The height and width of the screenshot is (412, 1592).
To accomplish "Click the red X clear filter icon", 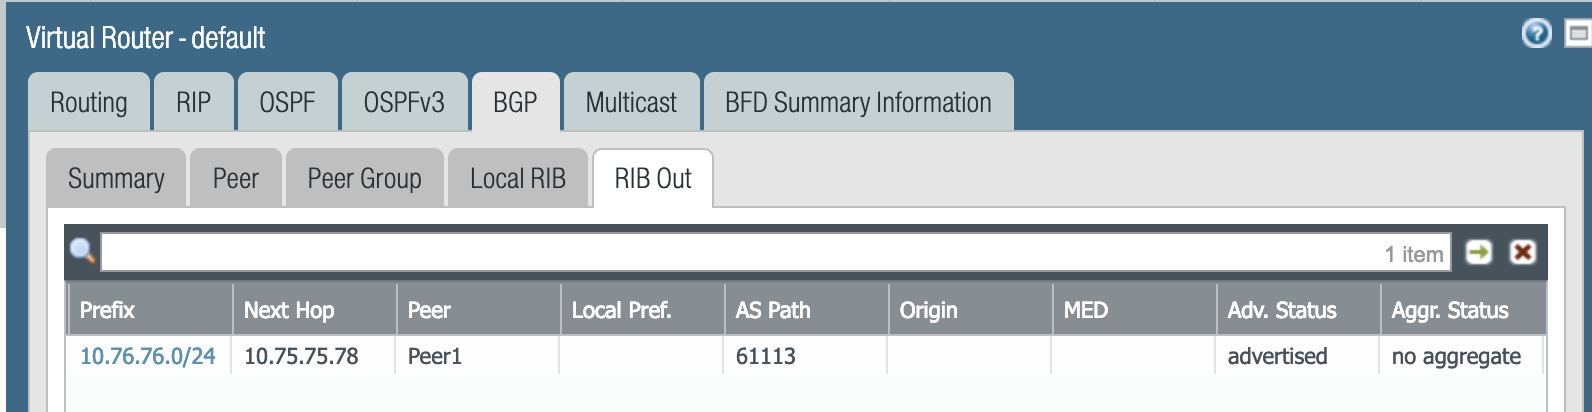I will coord(1523,252).
